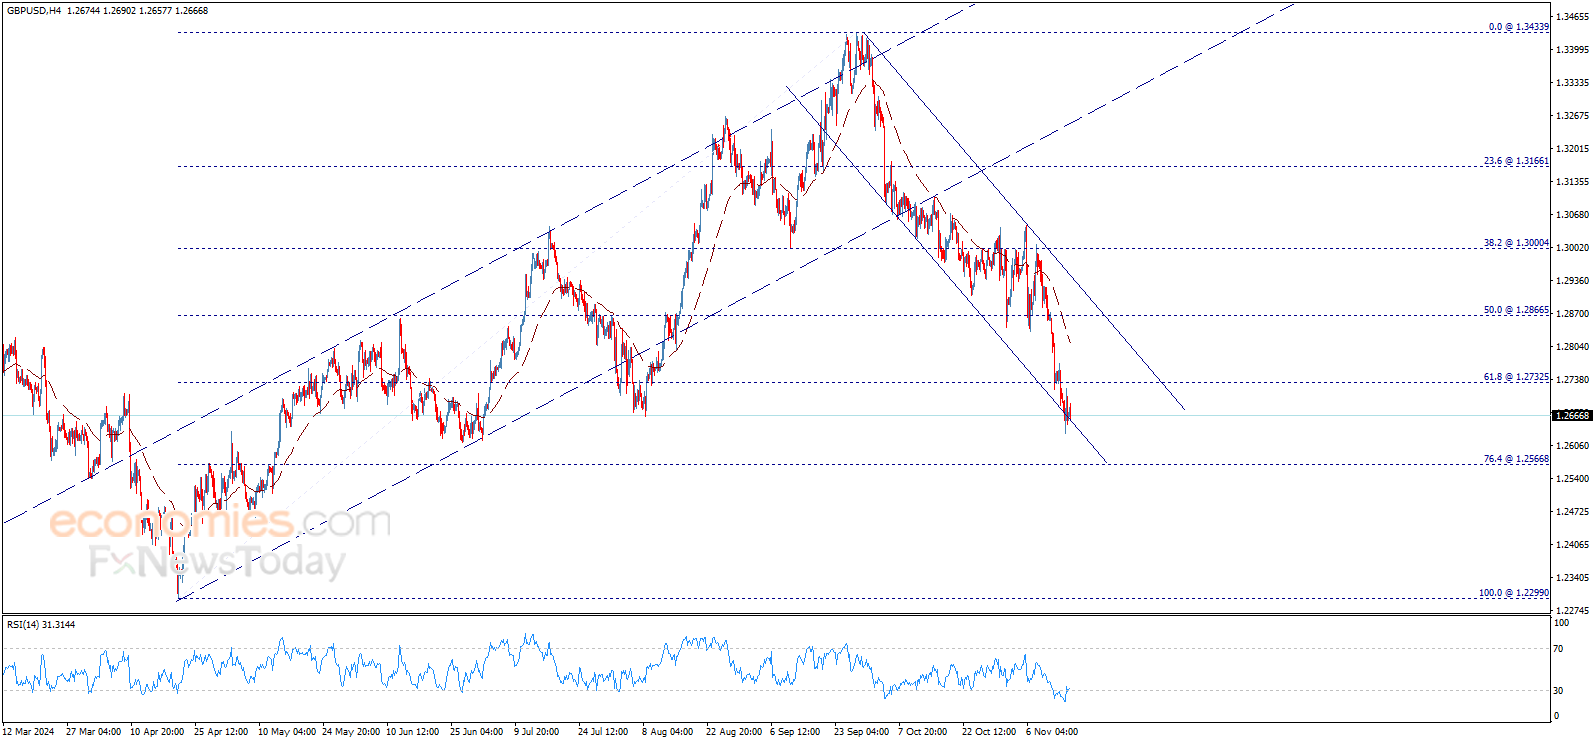
Task: Click the 10 Jun 12:00 time label
Action: pyautogui.click(x=413, y=732)
